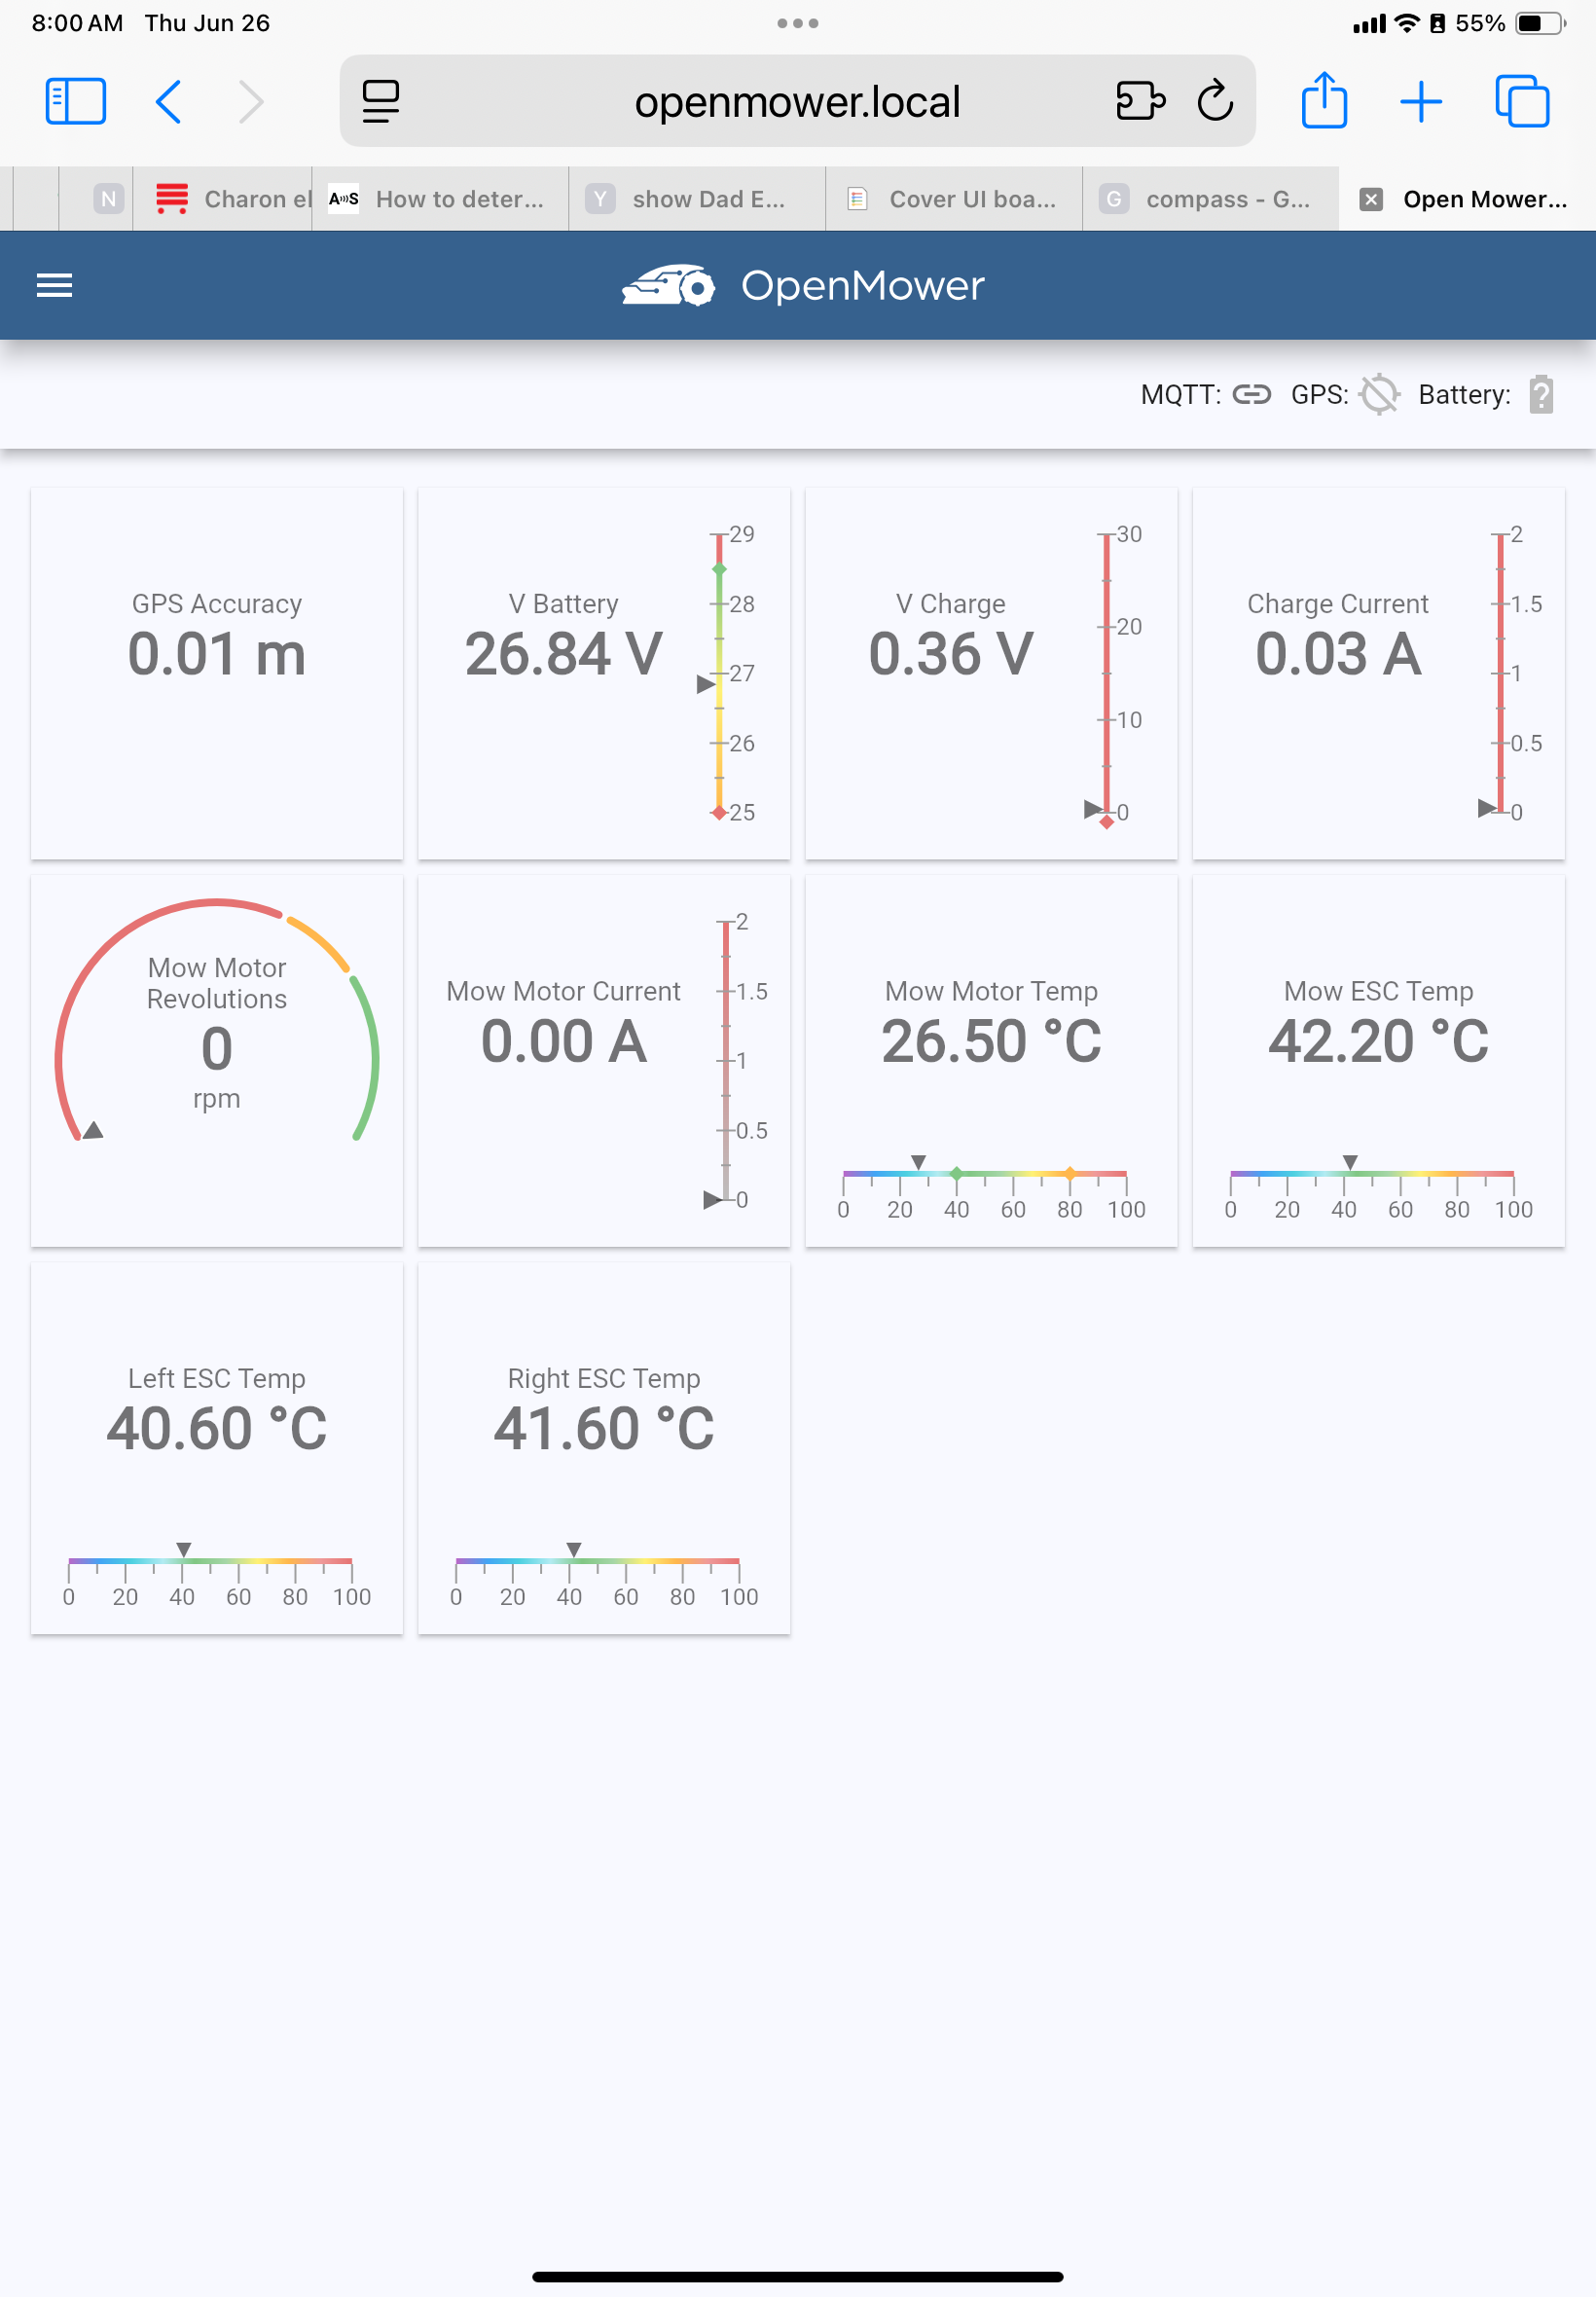
Task: Click the 40.60 °C Left ESC value
Action: click(x=217, y=1428)
